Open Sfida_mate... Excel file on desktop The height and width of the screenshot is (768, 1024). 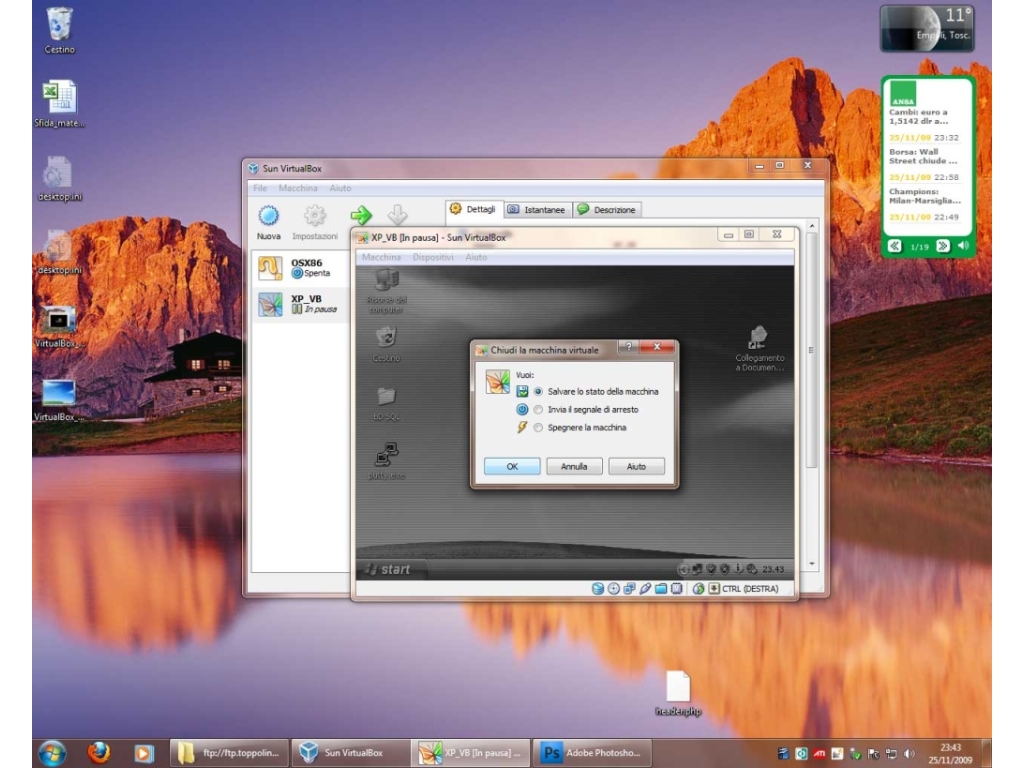coord(59,103)
